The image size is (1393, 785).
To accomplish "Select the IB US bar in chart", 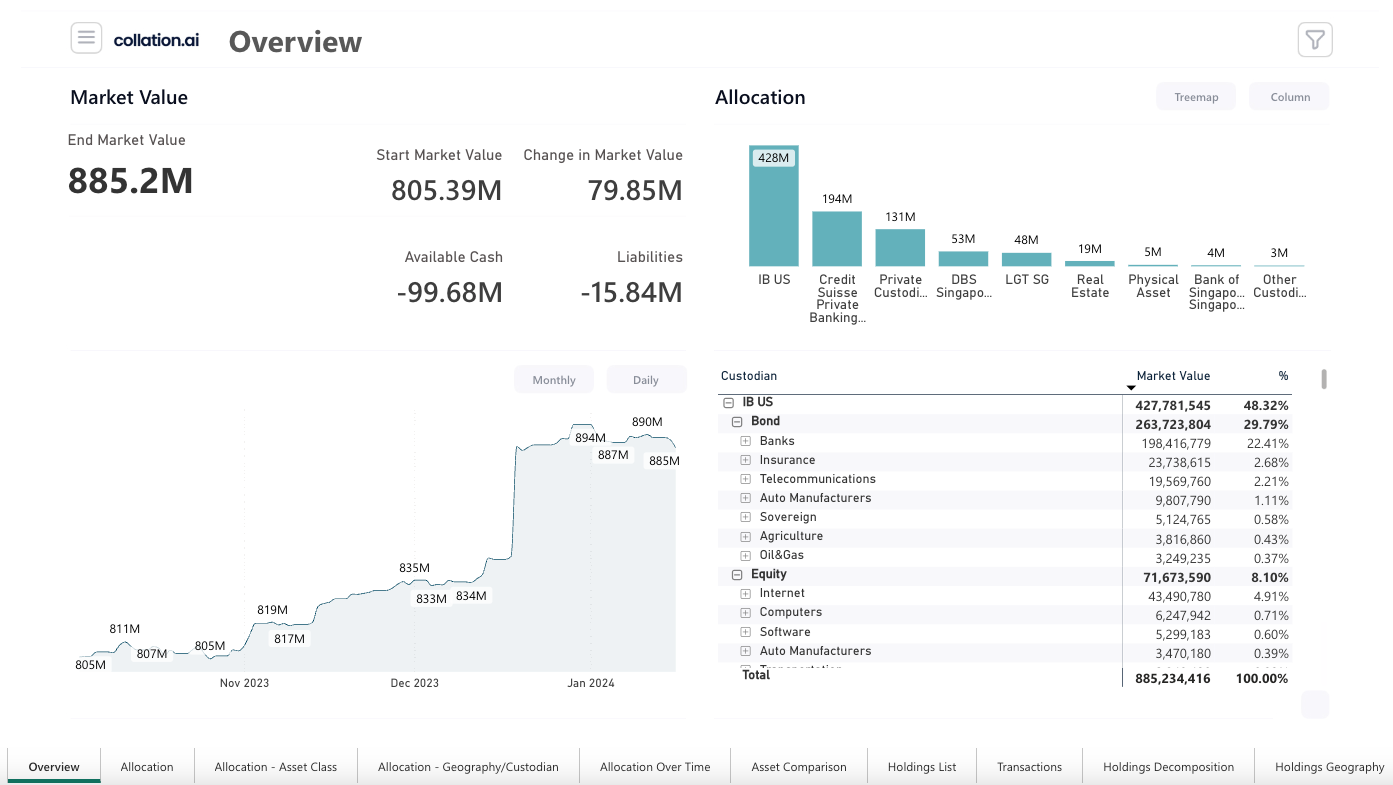I will click(x=773, y=210).
